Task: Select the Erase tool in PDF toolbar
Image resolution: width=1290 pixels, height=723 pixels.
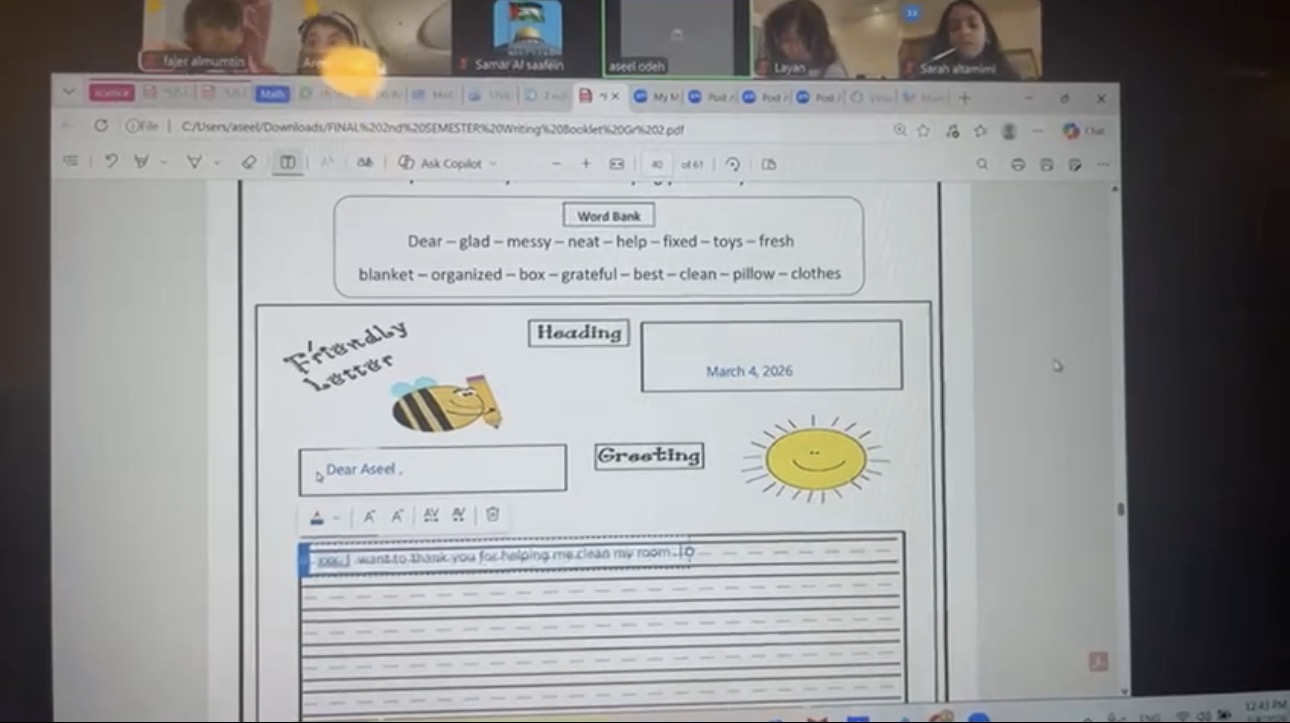Action: coord(249,162)
